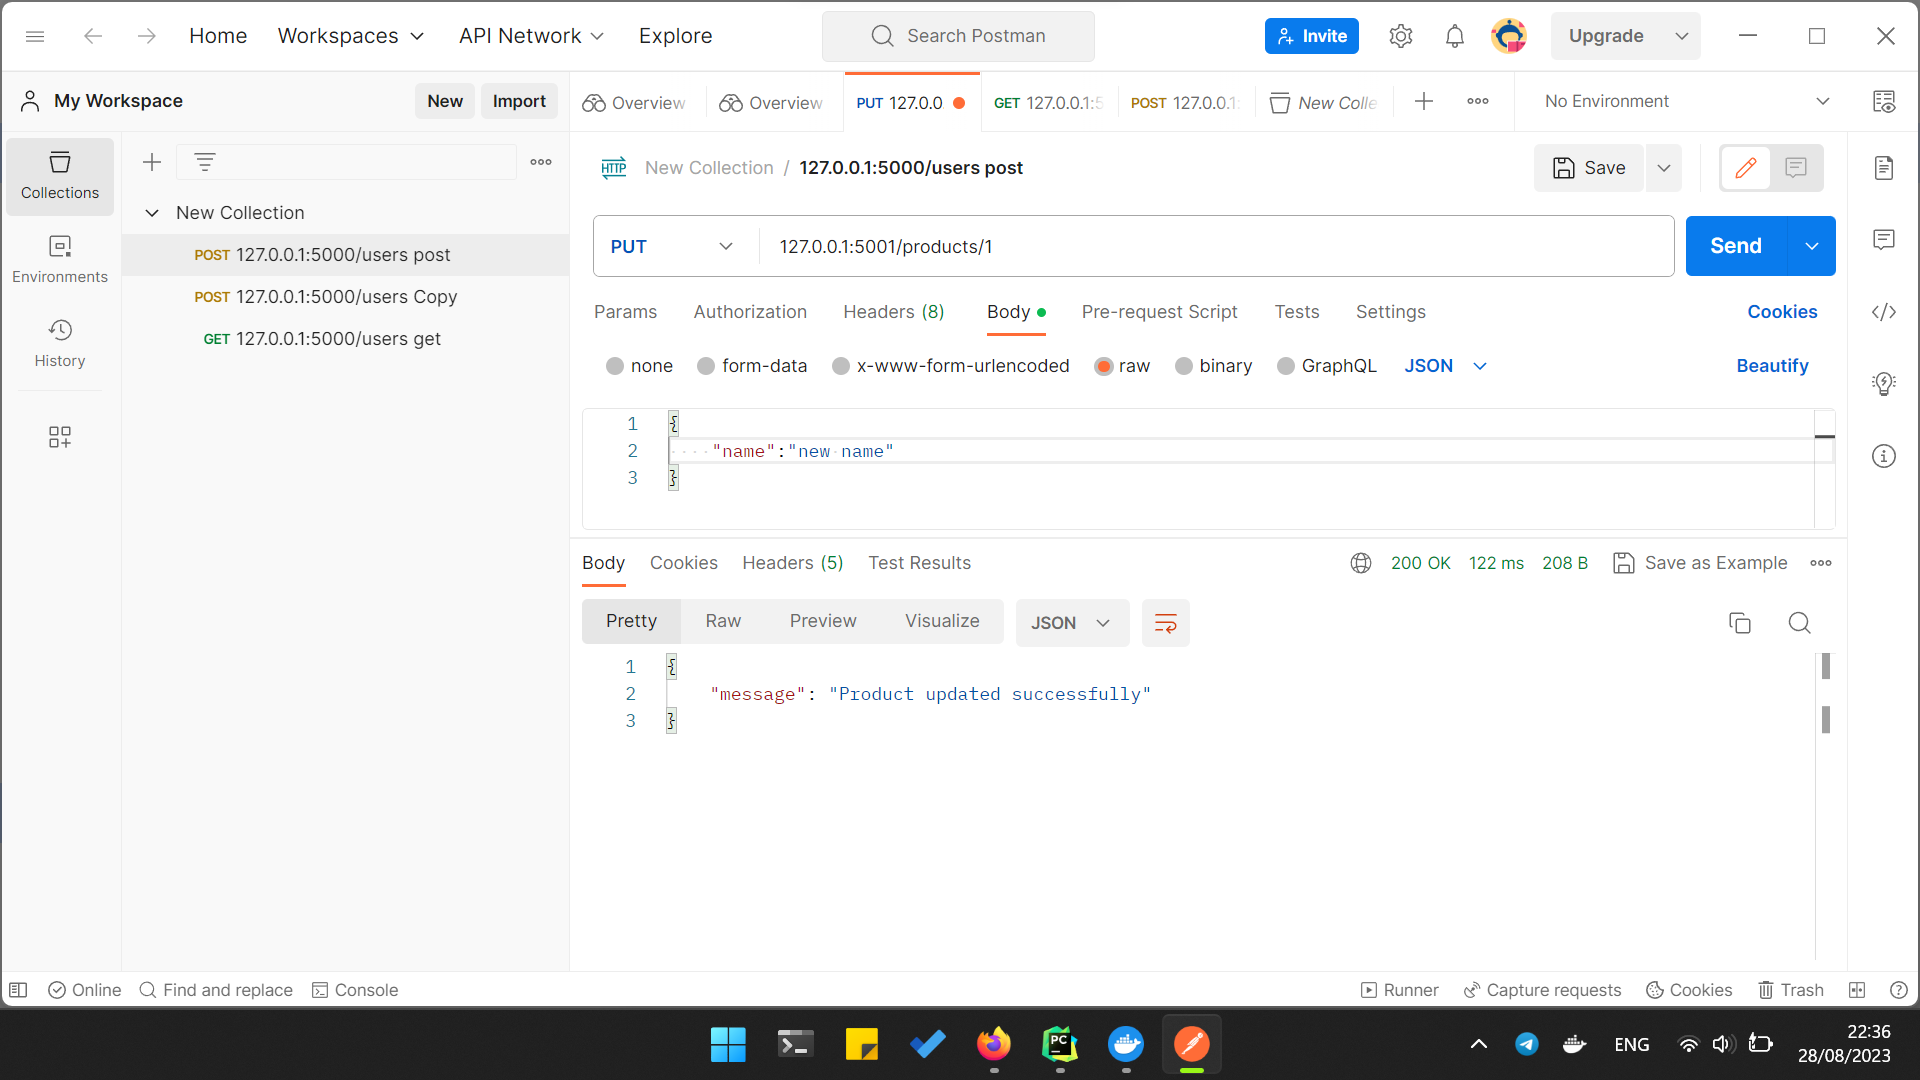1920x1080 pixels.
Task: Open the notifications bell
Action: [1454, 36]
